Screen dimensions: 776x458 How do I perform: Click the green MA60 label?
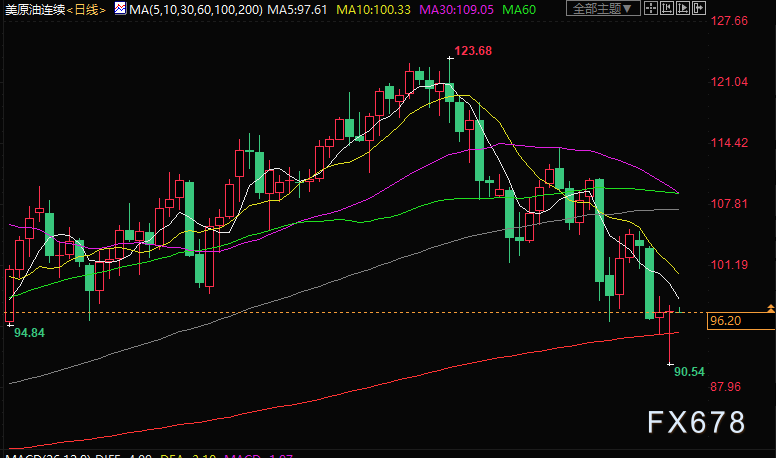coord(519,9)
